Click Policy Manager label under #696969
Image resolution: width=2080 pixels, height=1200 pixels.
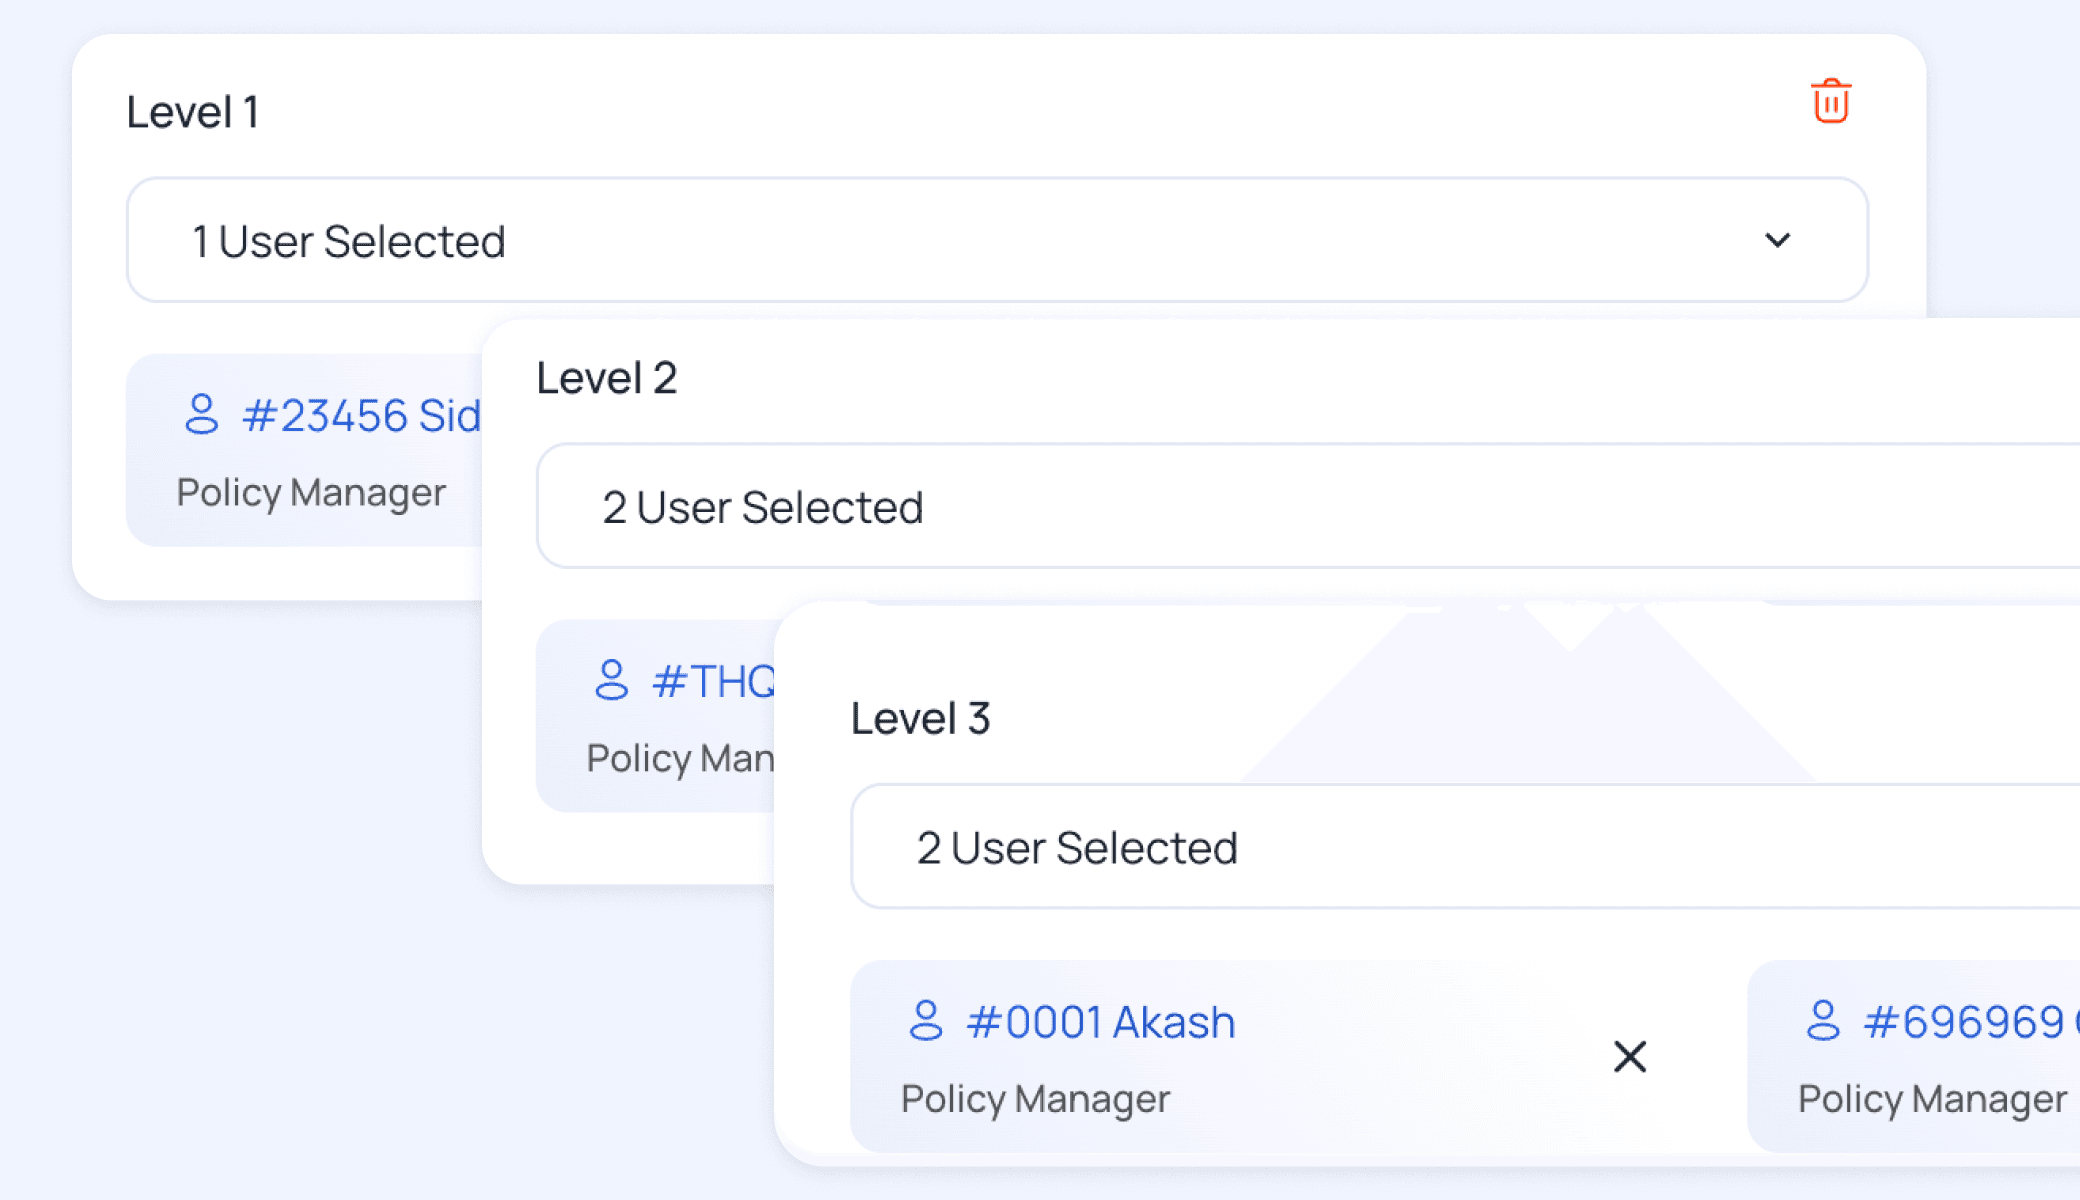coord(1933,1099)
